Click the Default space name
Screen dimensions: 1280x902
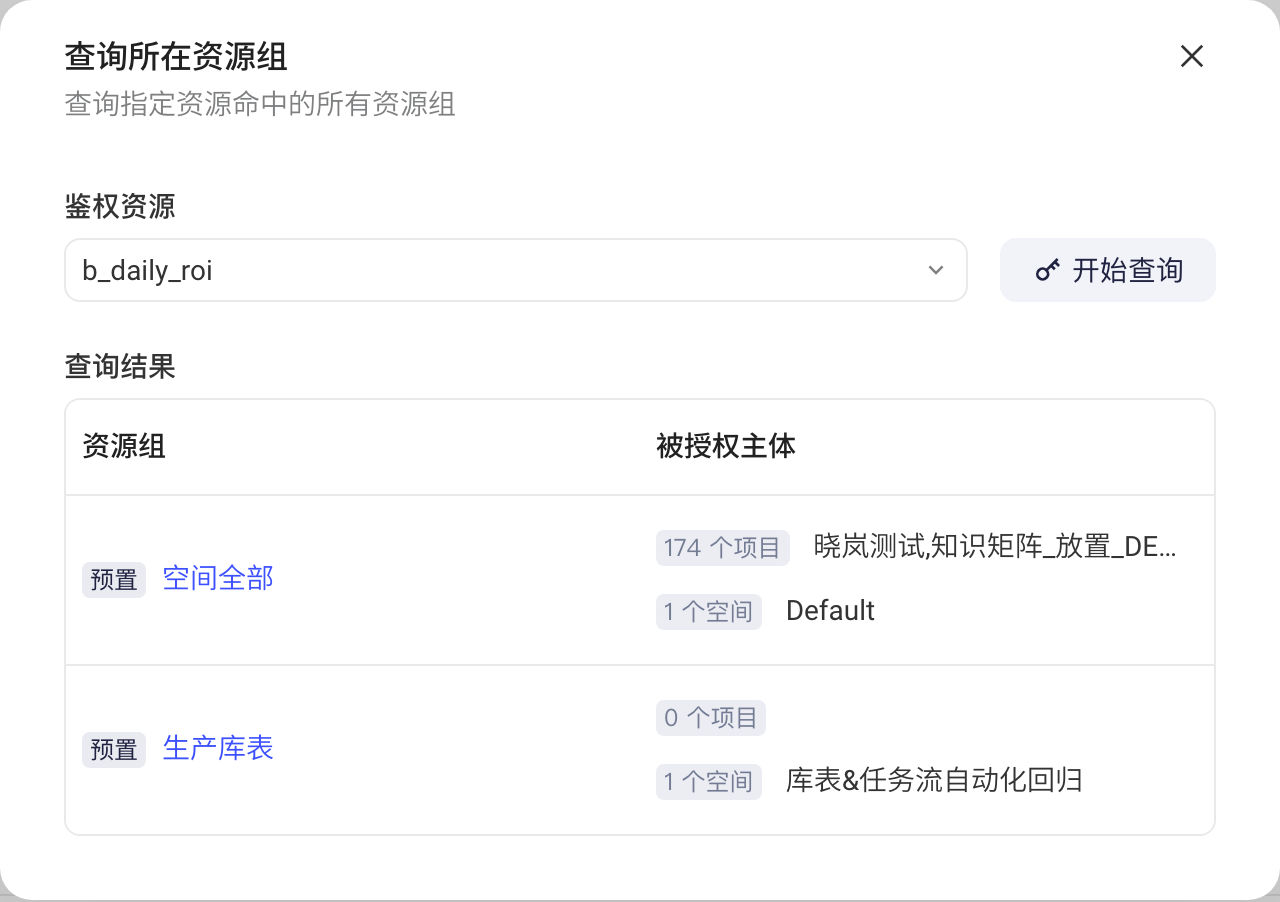pos(830,611)
